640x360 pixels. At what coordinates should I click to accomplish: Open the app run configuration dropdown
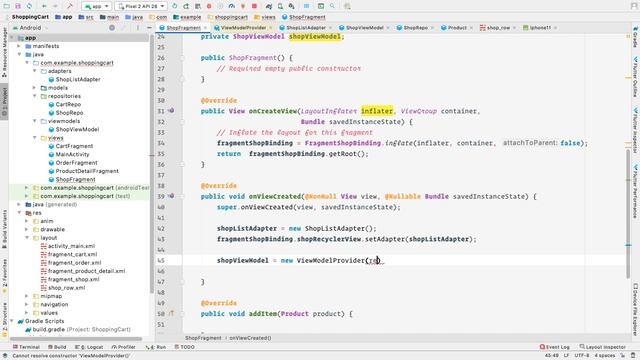(x=96, y=6)
